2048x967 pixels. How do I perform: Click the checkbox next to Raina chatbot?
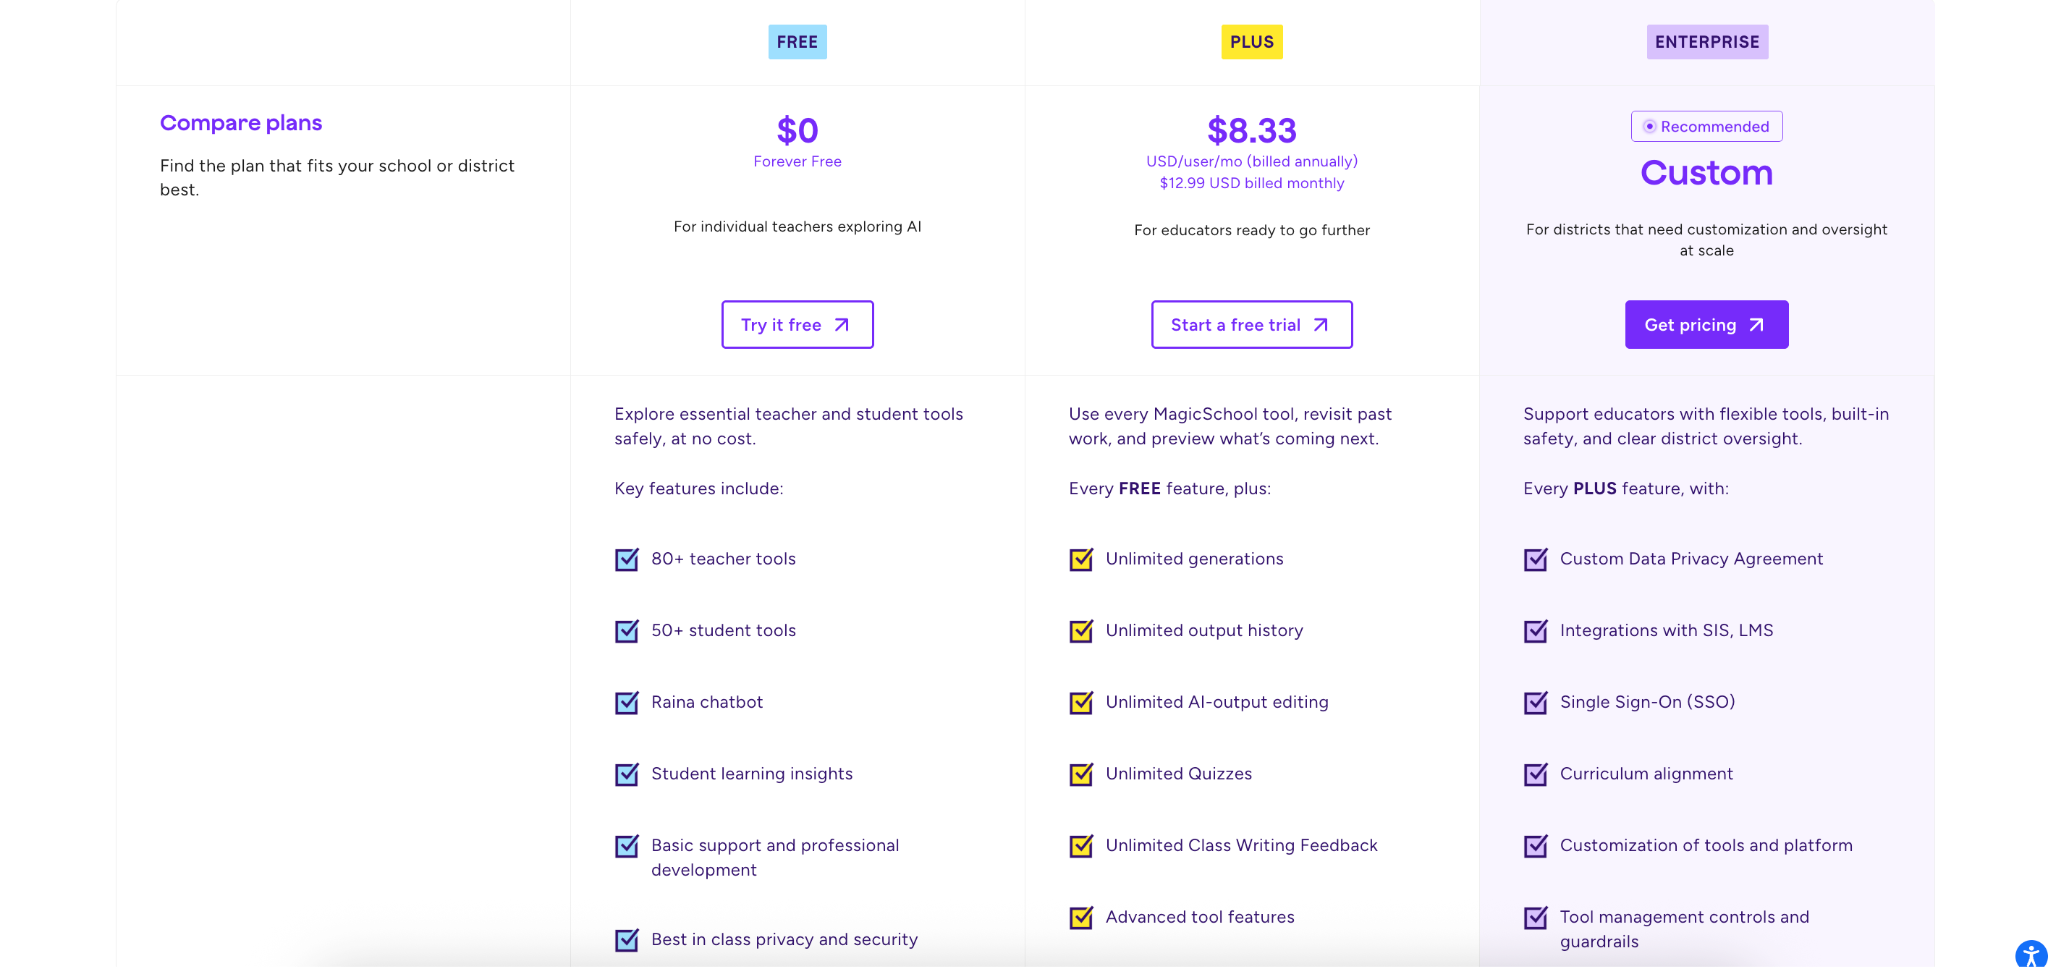coord(626,703)
